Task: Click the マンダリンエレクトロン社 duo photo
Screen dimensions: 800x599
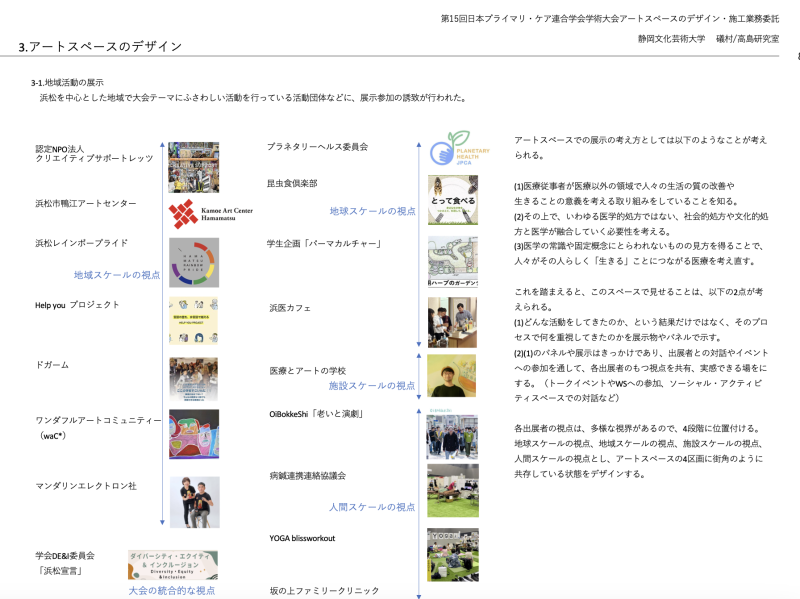Action: click(x=194, y=502)
